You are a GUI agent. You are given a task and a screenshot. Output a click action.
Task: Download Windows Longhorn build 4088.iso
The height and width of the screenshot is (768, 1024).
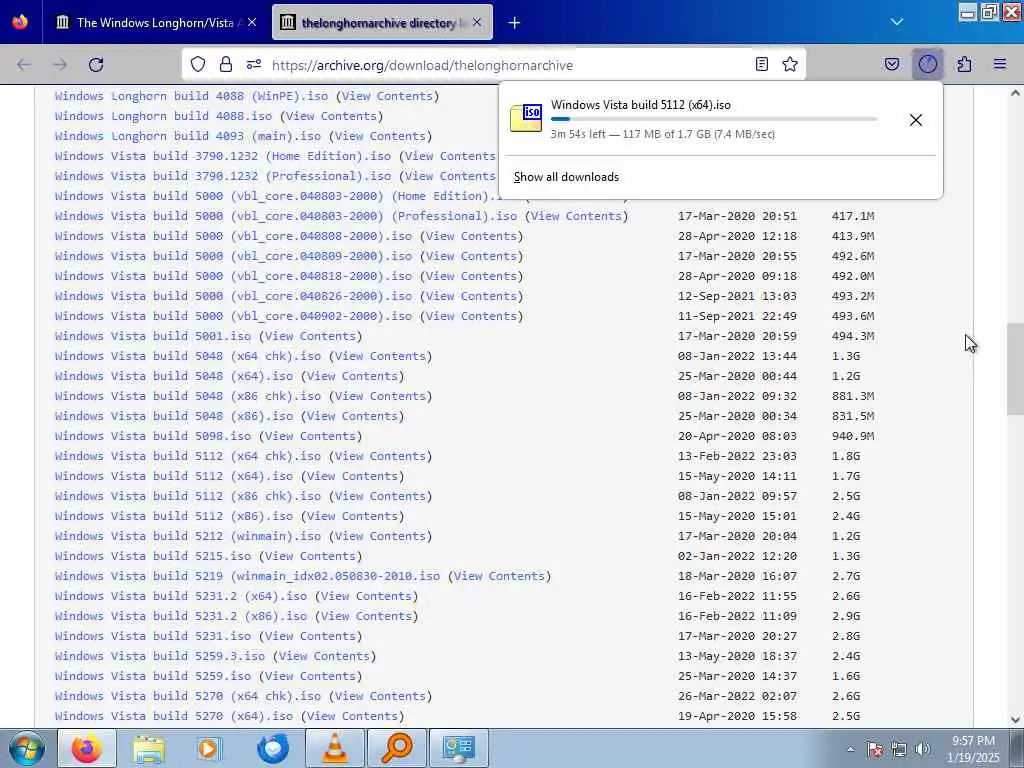point(163,116)
